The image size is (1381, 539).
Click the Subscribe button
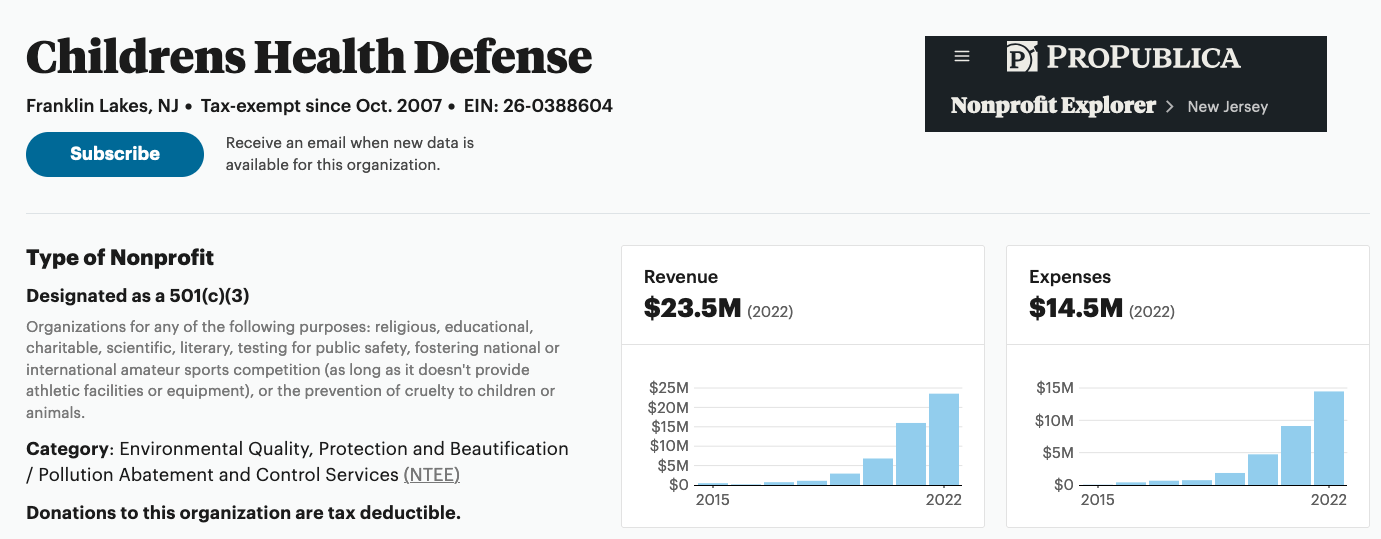115,154
